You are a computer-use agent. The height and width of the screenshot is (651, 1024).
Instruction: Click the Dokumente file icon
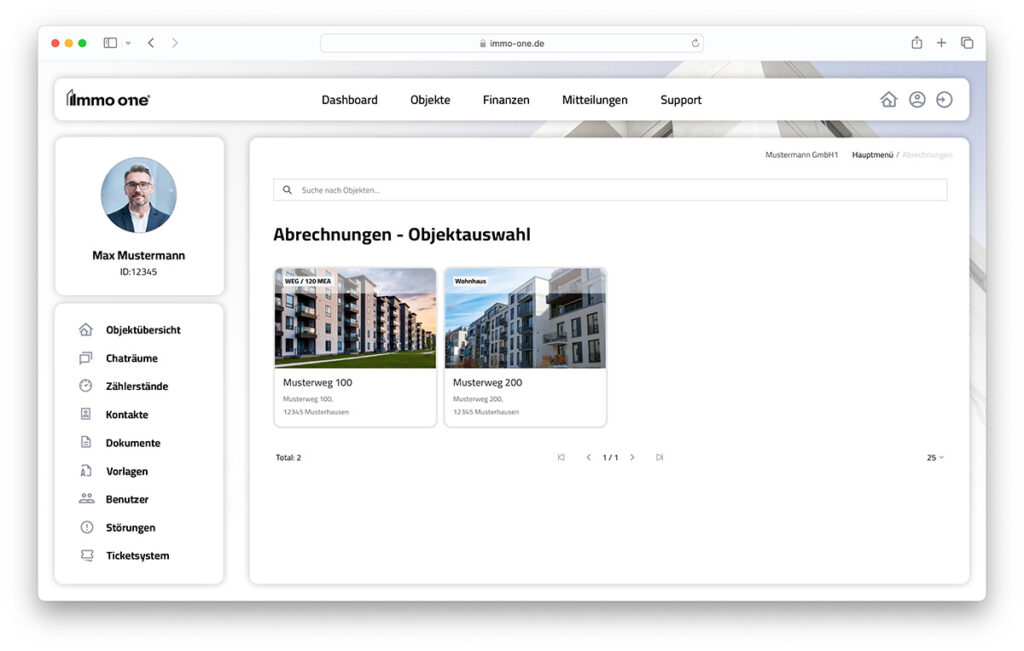(x=86, y=442)
